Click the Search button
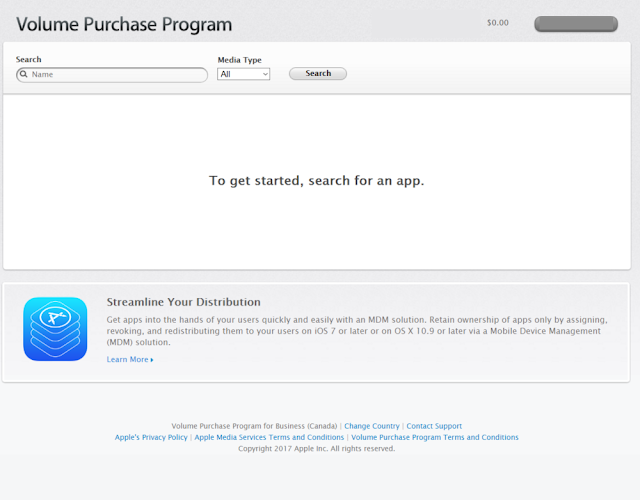Image resolution: width=640 pixels, height=500 pixels. (x=318, y=73)
